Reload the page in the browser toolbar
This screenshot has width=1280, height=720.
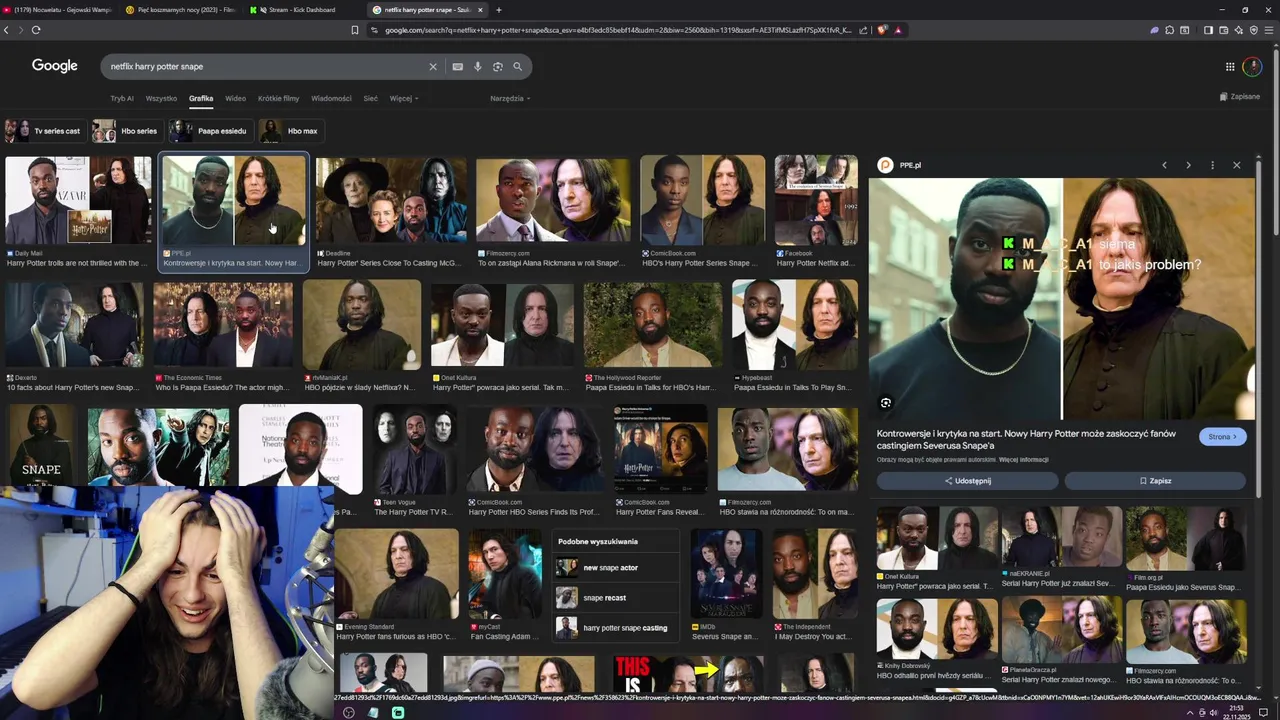[36, 30]
